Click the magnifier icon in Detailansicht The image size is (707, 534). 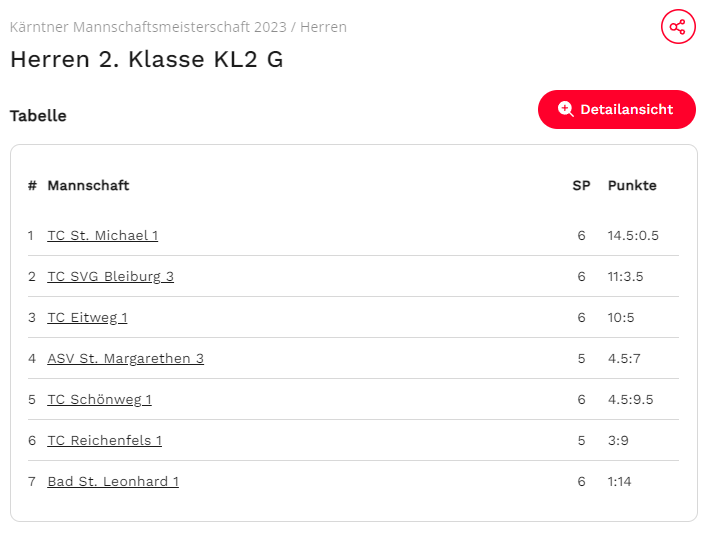pyautogui.click(x=565, y=109)
